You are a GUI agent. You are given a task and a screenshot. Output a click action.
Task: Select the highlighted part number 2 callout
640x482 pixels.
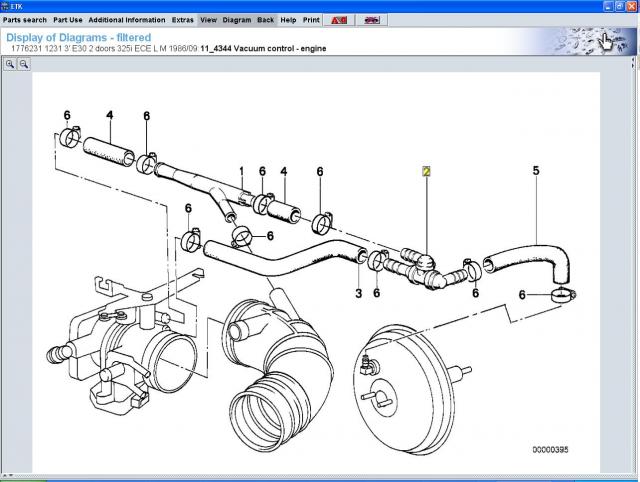pyautogui.click(x=426, y=172)
